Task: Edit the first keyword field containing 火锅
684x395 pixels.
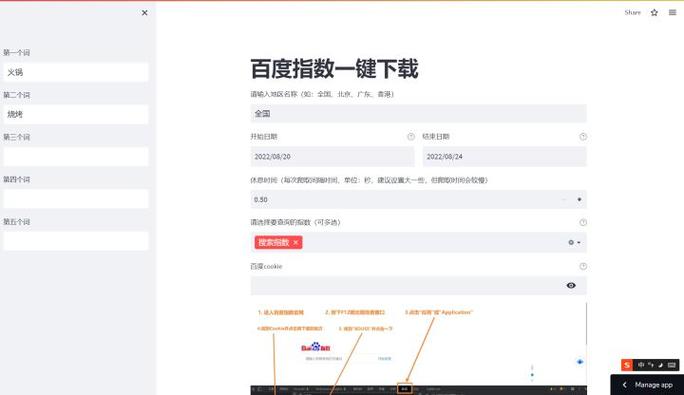Action: [76, 72]
